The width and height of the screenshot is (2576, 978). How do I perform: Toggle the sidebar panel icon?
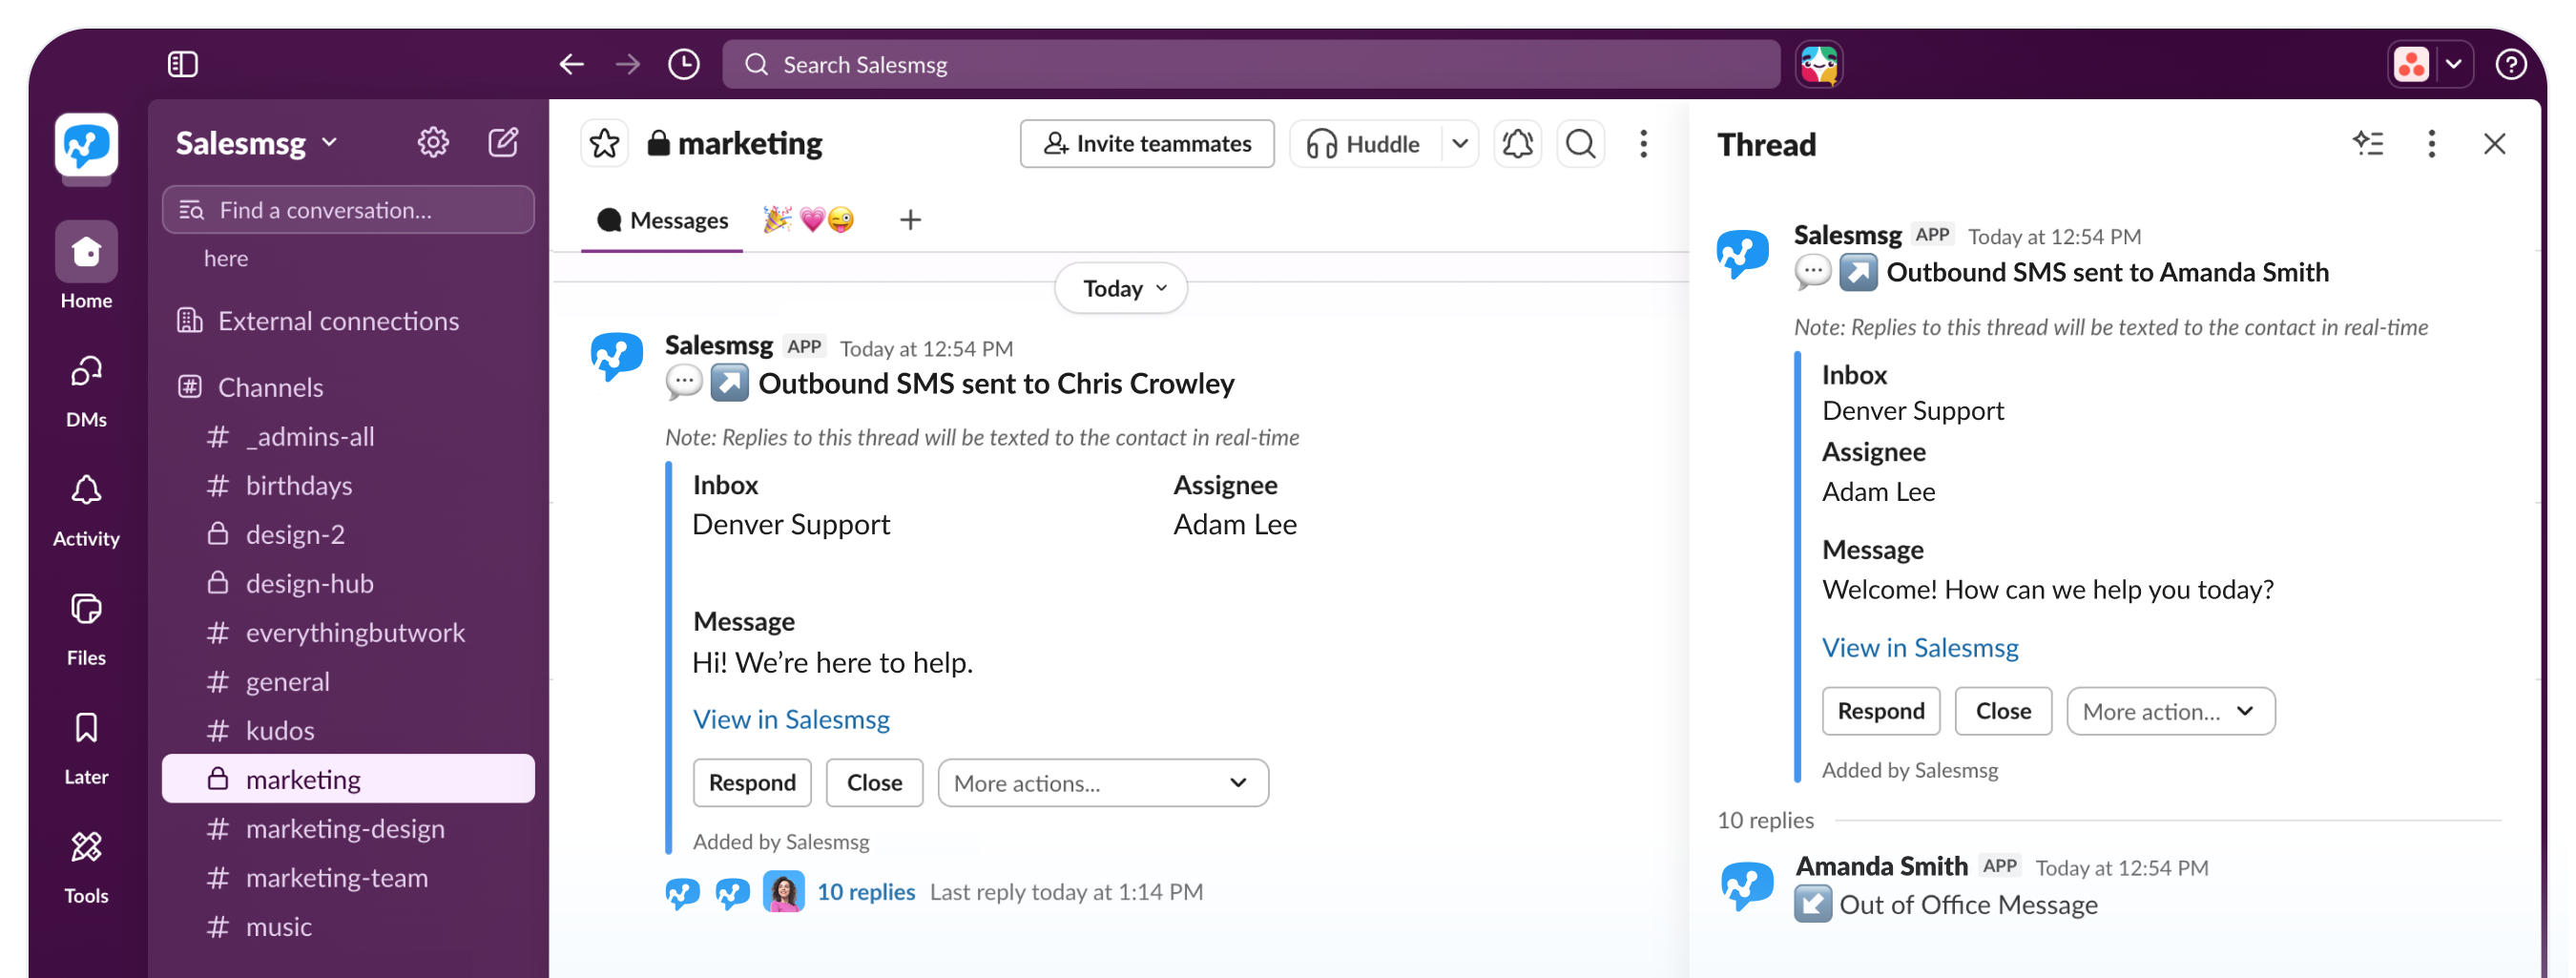(183, 65)
